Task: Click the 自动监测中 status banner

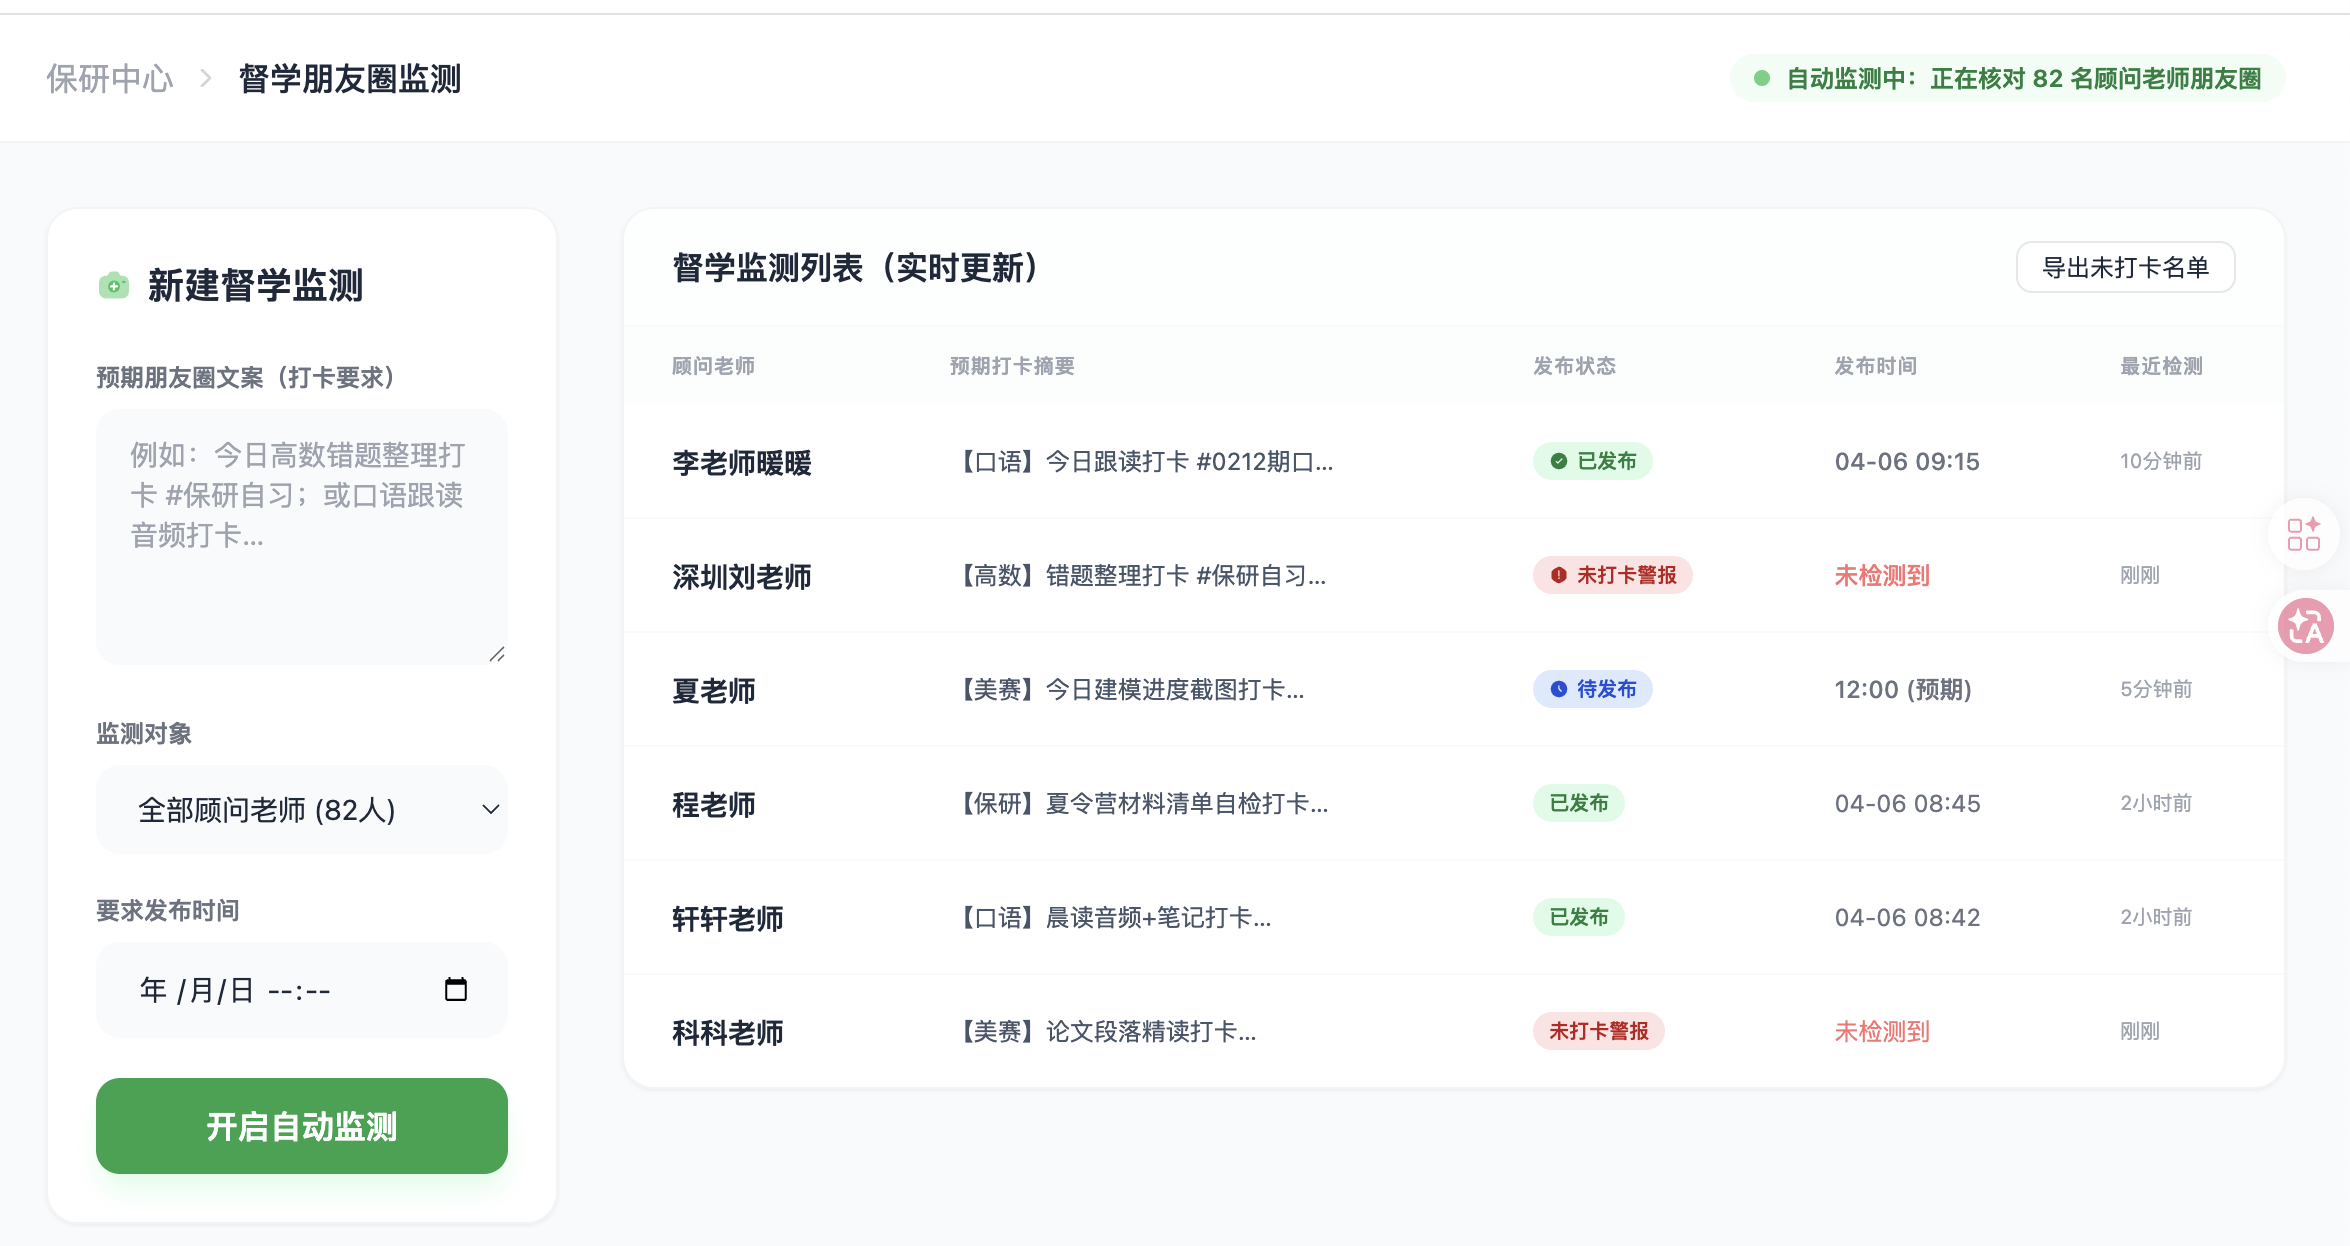Action: pyautogui.click(x=2008, y=78)
